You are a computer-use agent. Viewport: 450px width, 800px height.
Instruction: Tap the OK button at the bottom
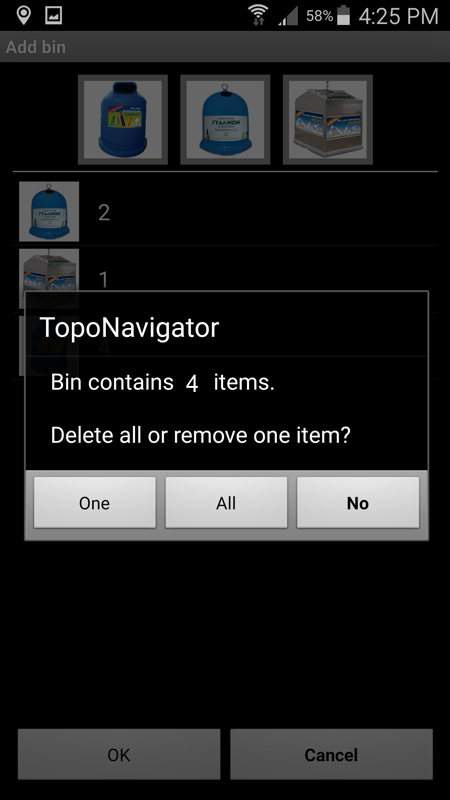point(119,754)
